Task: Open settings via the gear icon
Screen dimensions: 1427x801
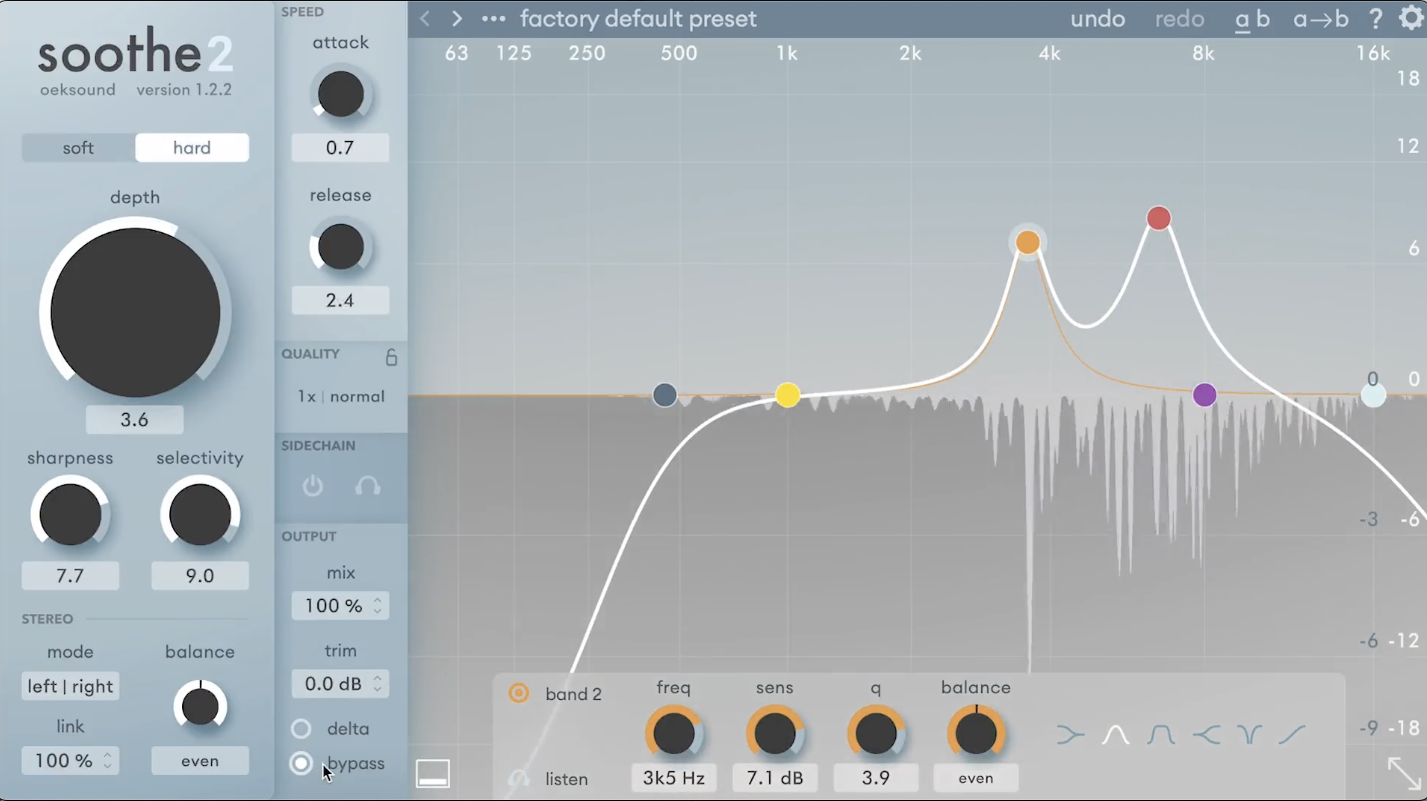Action: 1412,18
